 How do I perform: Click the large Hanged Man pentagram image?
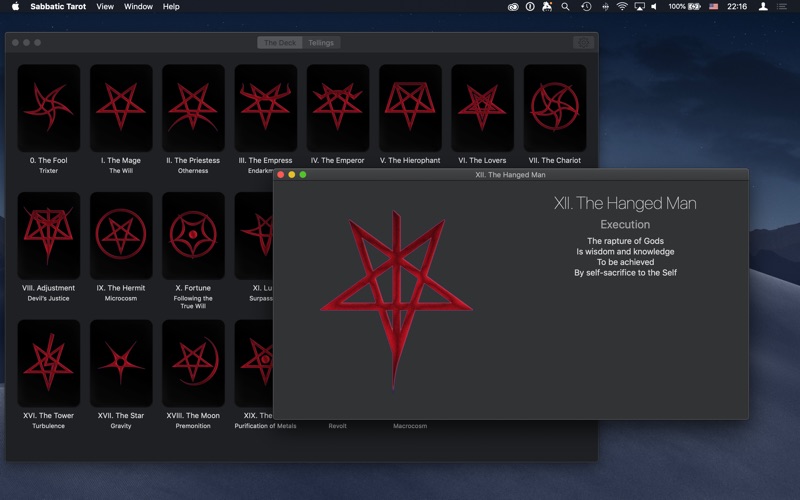pos(396,299)
